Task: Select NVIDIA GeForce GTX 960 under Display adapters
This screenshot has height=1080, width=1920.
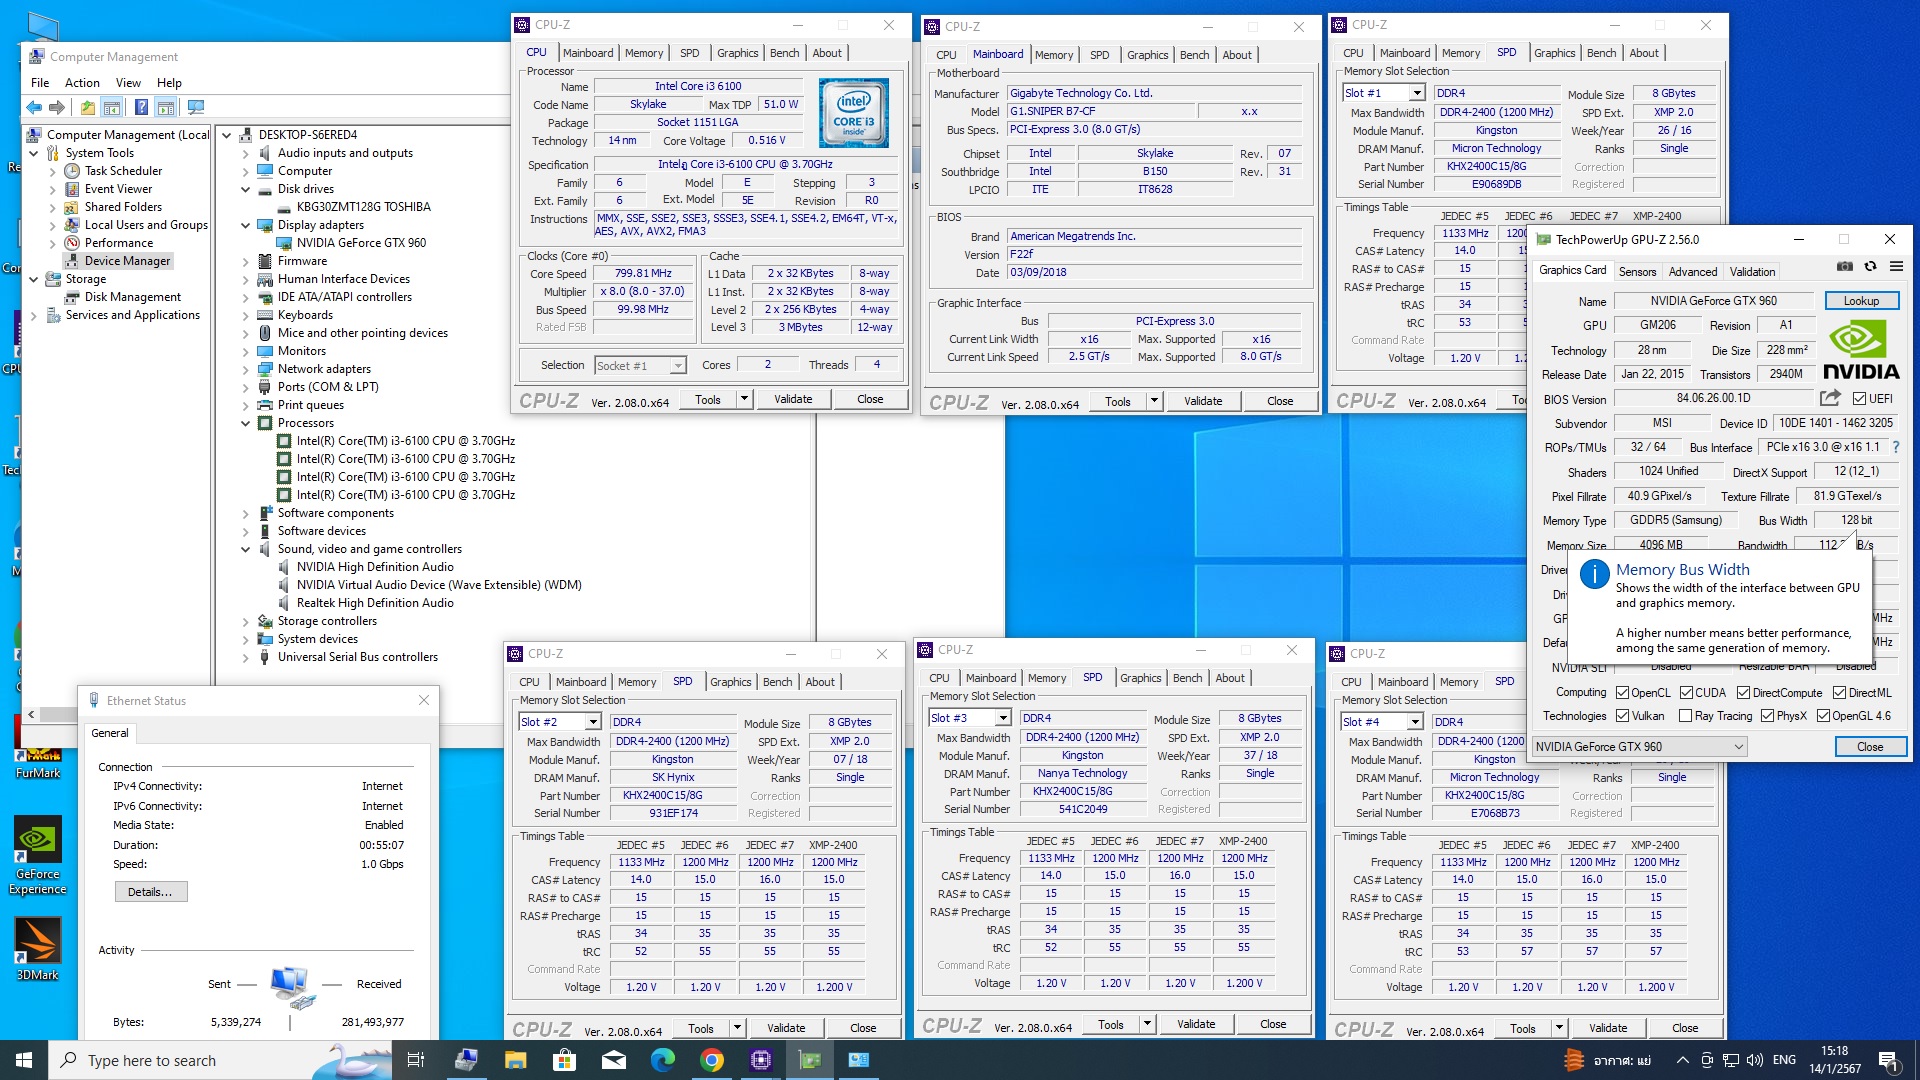Action: click(x=361, y=243)
